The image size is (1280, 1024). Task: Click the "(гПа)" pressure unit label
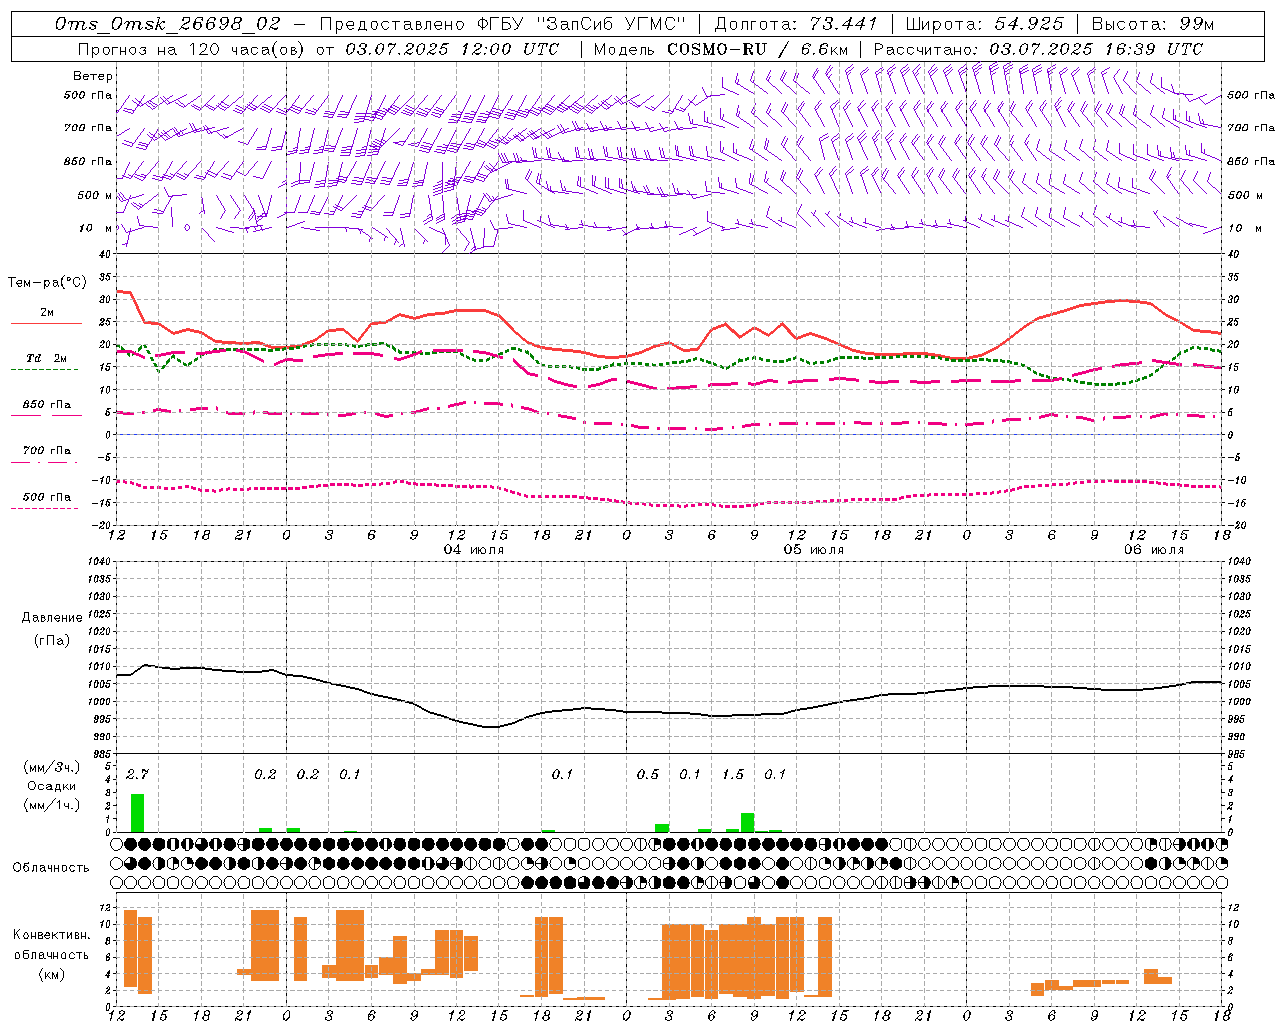click(52, 641)
